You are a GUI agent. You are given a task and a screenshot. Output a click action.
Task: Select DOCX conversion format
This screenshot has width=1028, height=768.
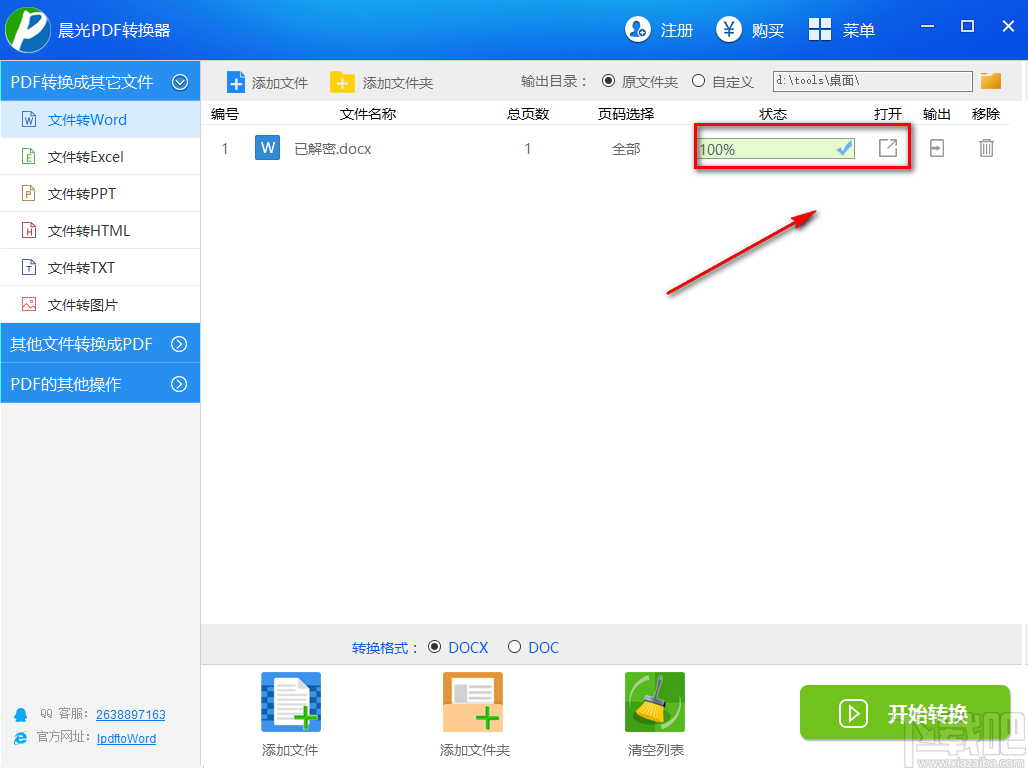[434, 647]
